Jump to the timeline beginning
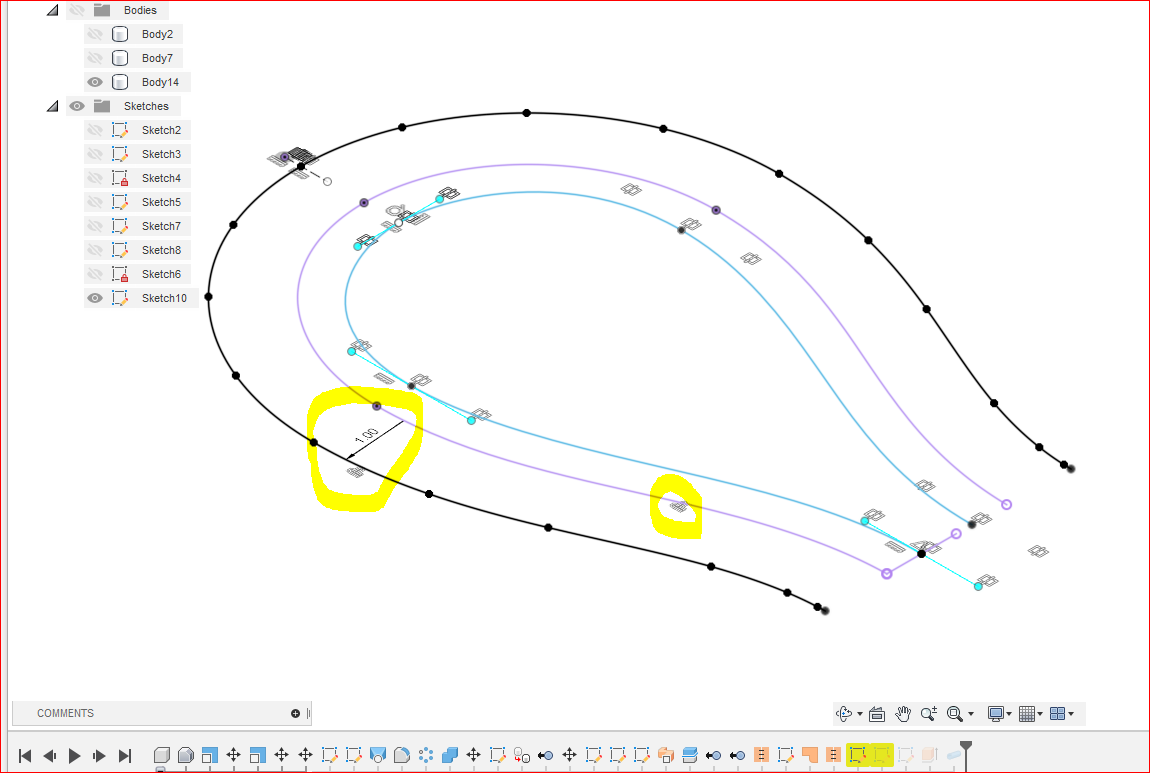 tap(24, 755)
